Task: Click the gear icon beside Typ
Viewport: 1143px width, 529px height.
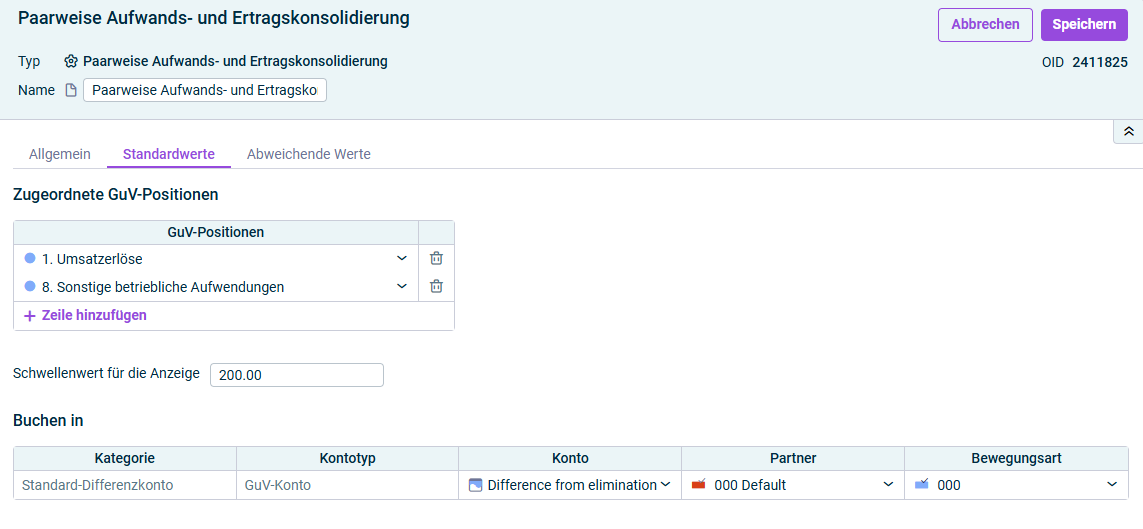Action: click(x=71, y=61)
